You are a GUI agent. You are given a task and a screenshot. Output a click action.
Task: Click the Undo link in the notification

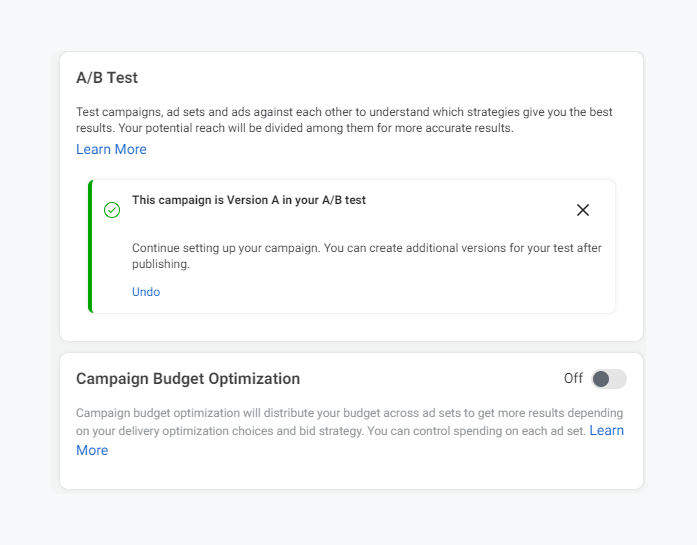click(146, 292)
